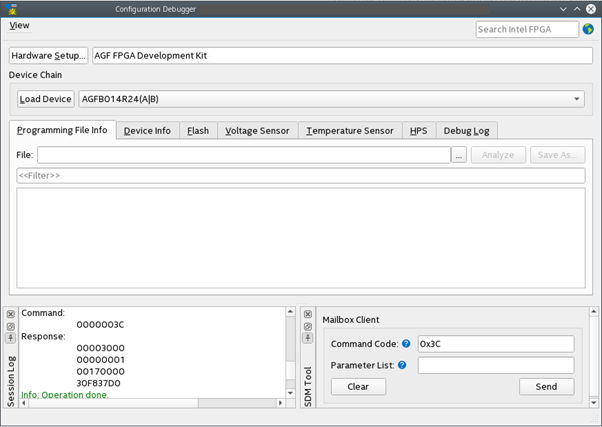Click the SDM Tool panel scroll down arrow

point(594,403)
